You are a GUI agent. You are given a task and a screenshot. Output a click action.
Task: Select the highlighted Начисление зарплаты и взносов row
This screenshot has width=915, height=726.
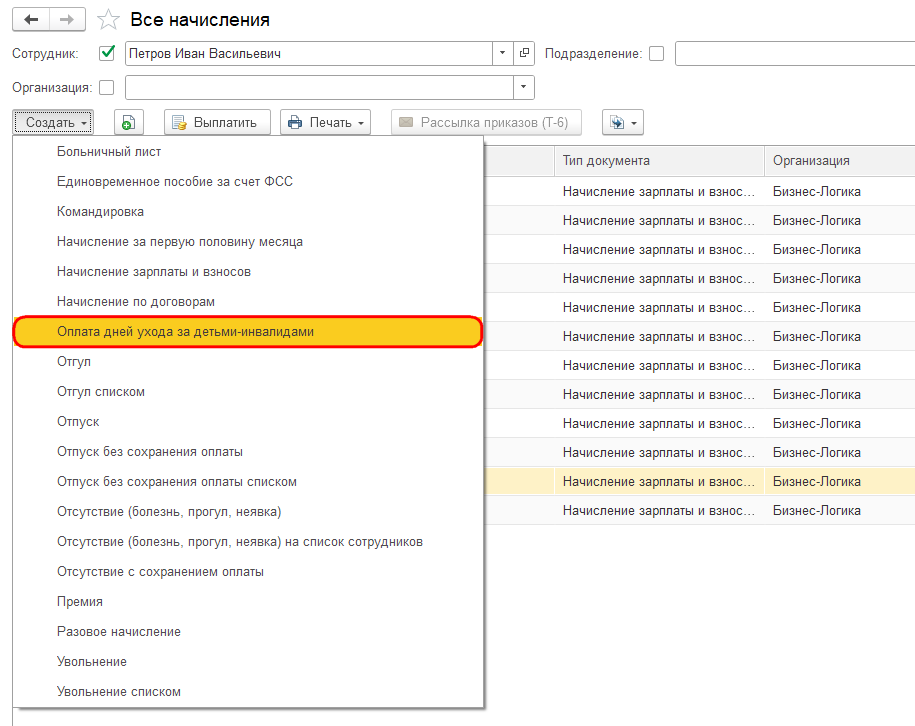coord(700,482)
